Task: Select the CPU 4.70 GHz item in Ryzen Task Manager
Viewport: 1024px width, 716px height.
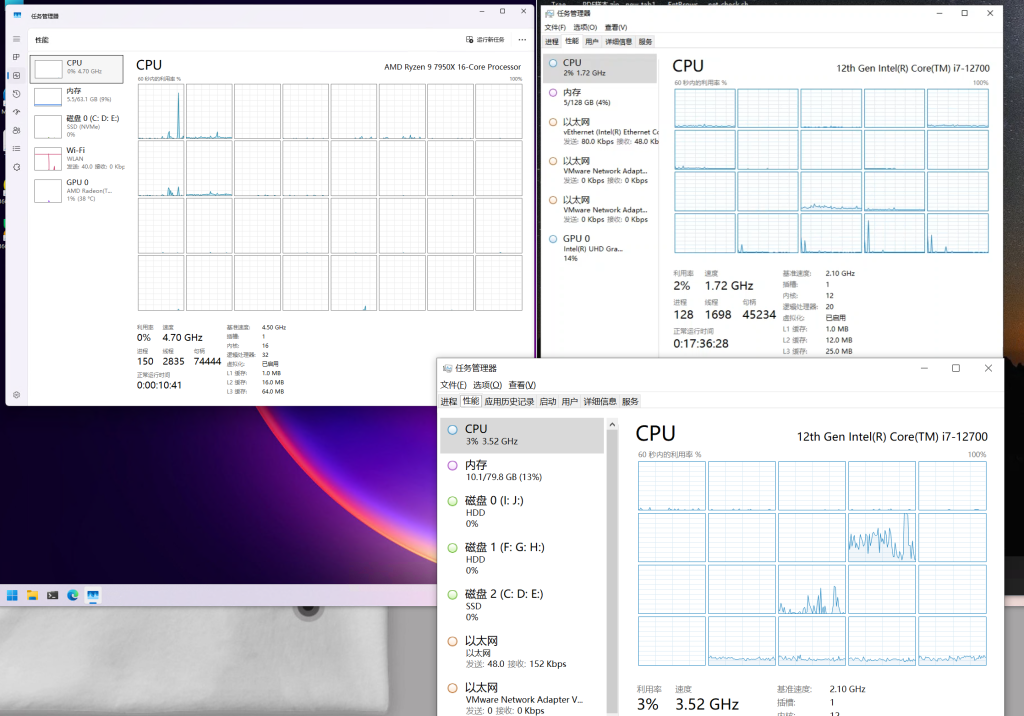Action: (76, 69)
